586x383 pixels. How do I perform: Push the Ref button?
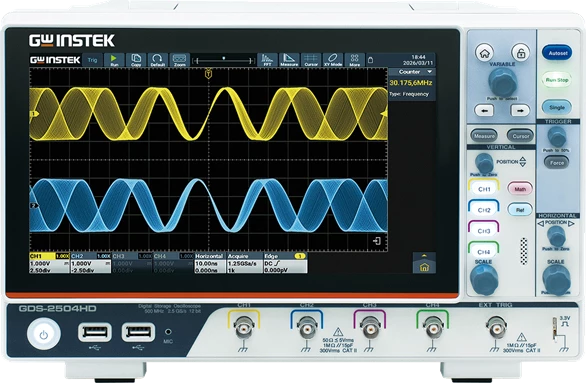(520, 210)
